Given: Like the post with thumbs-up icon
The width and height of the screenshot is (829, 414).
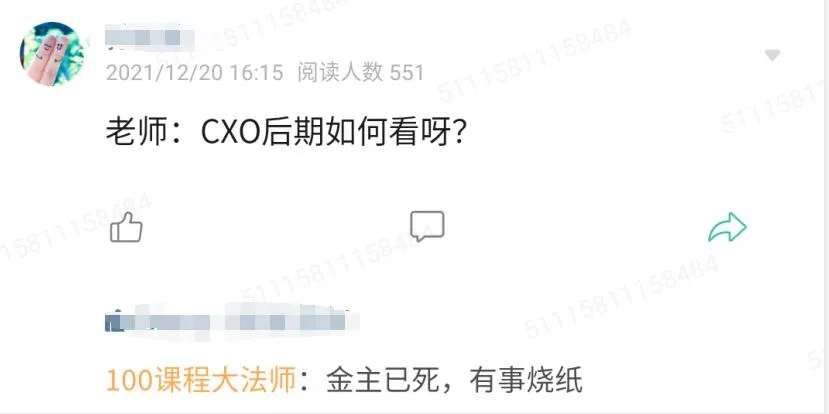Looking at the screenshot, I should (126, 227).
